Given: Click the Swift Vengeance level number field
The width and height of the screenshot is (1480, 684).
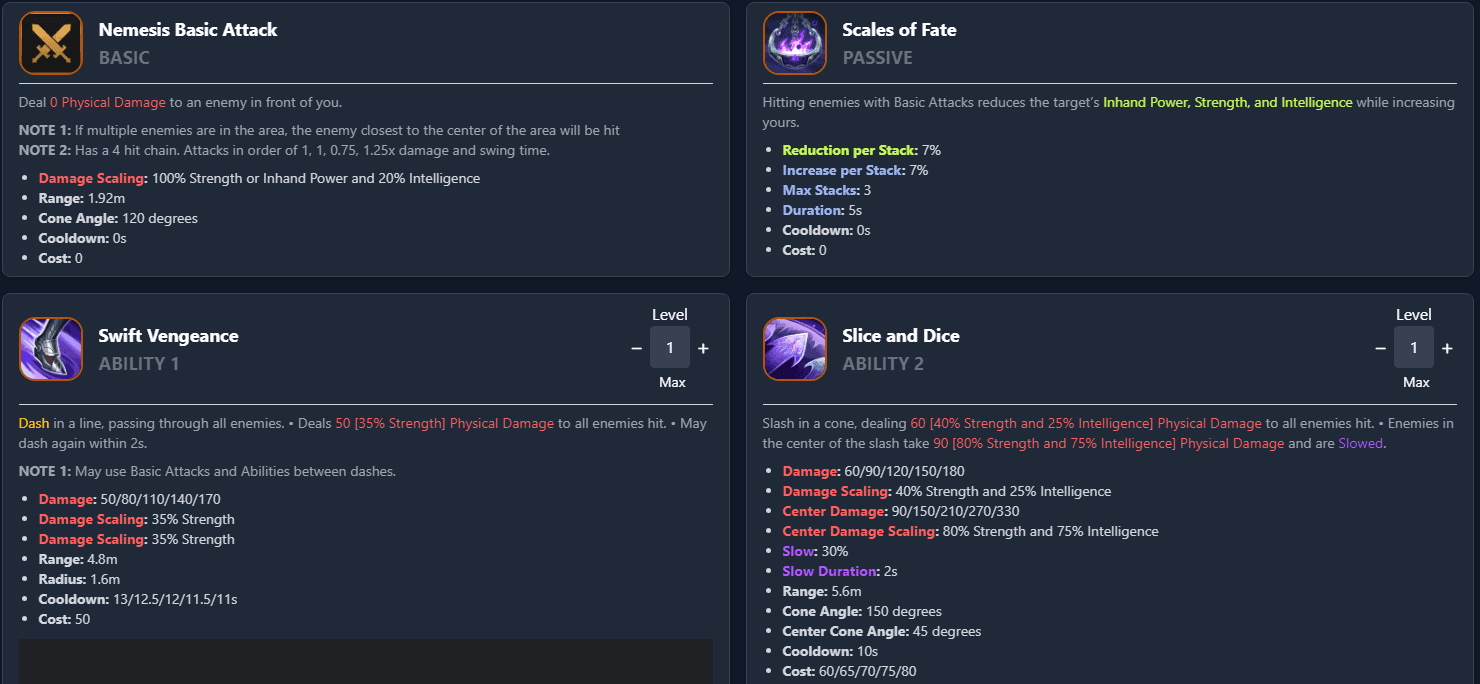Looking at the screenshot, I should tap(670, 348).
